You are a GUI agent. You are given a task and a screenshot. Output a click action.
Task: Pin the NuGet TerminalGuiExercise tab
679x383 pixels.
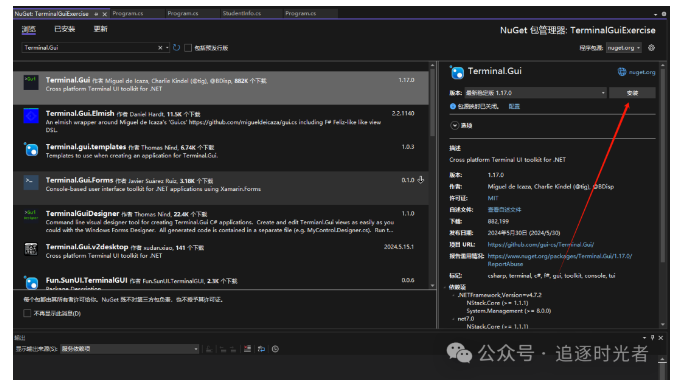(96, 14)
